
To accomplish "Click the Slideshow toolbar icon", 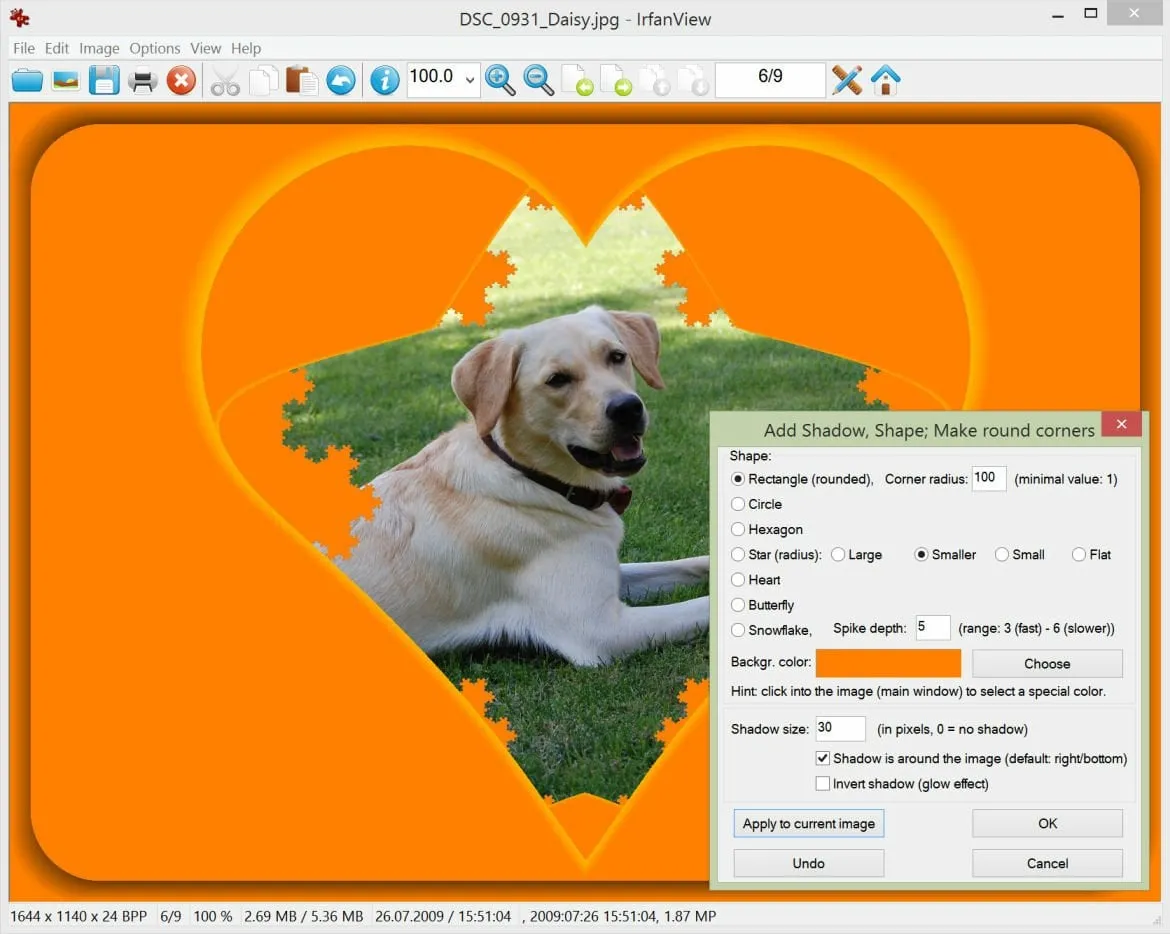I will click(x=66, y=80).
